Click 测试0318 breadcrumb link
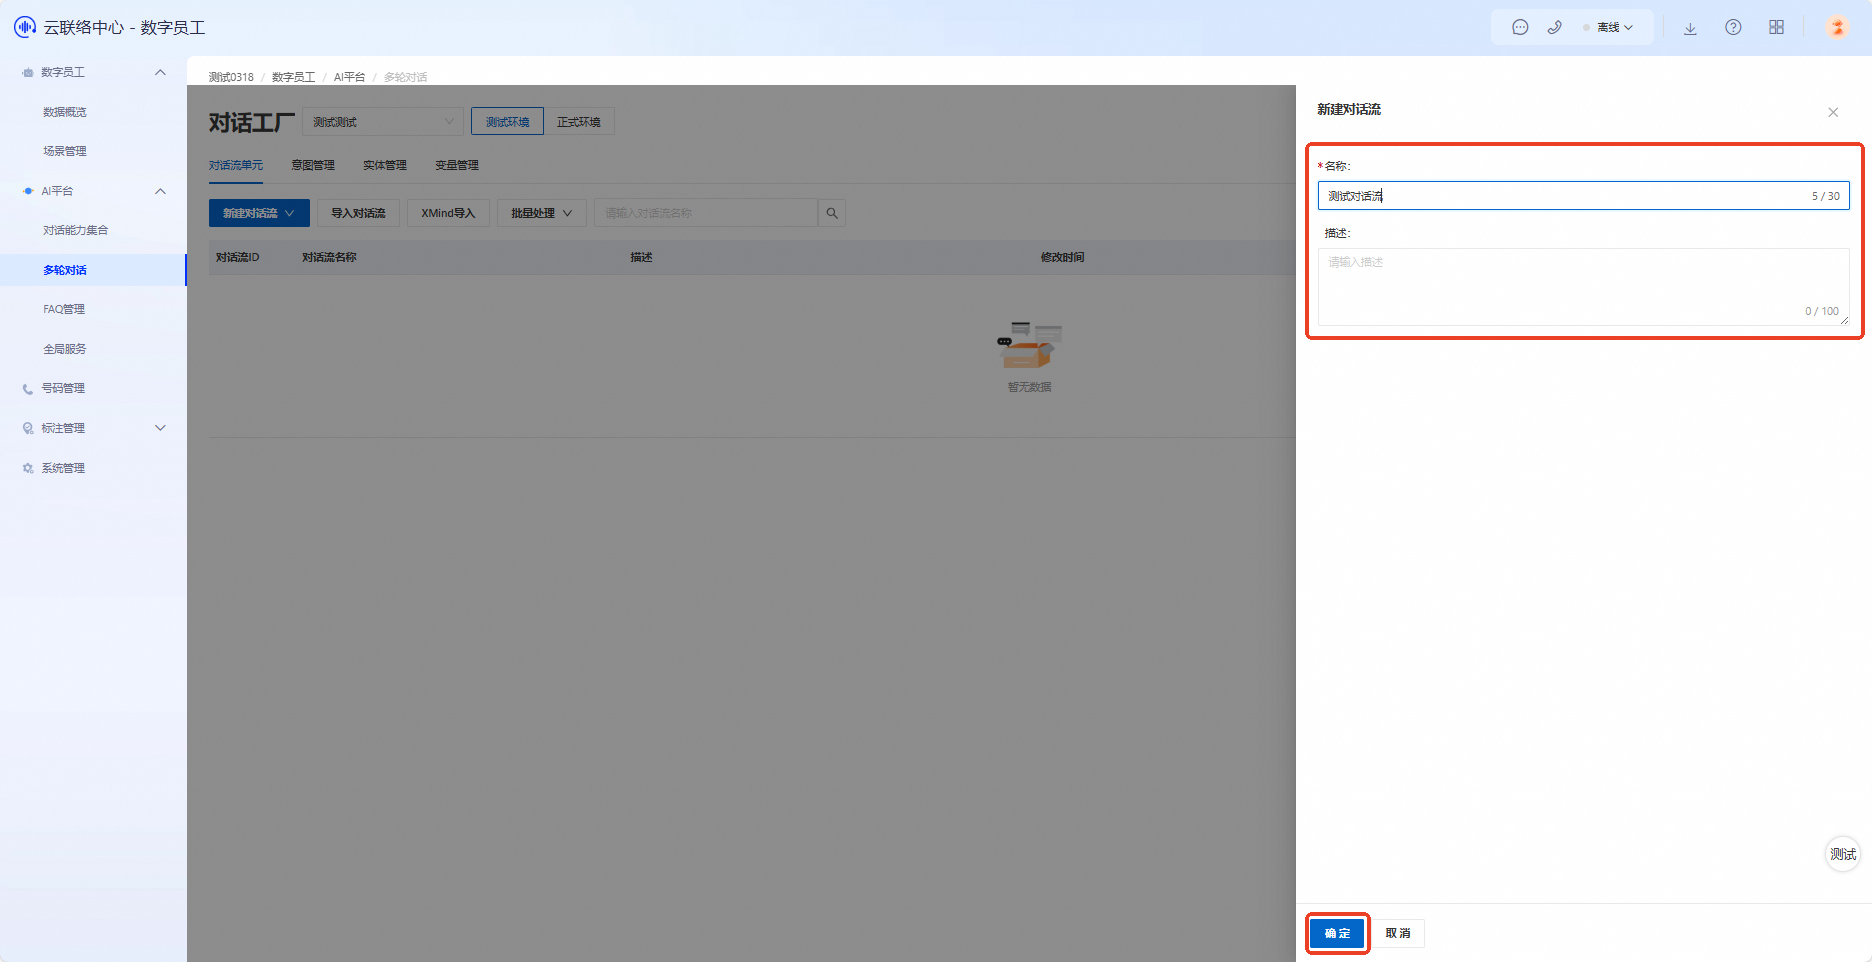This screenshot has height=962, width=1872. coord(231,77)
